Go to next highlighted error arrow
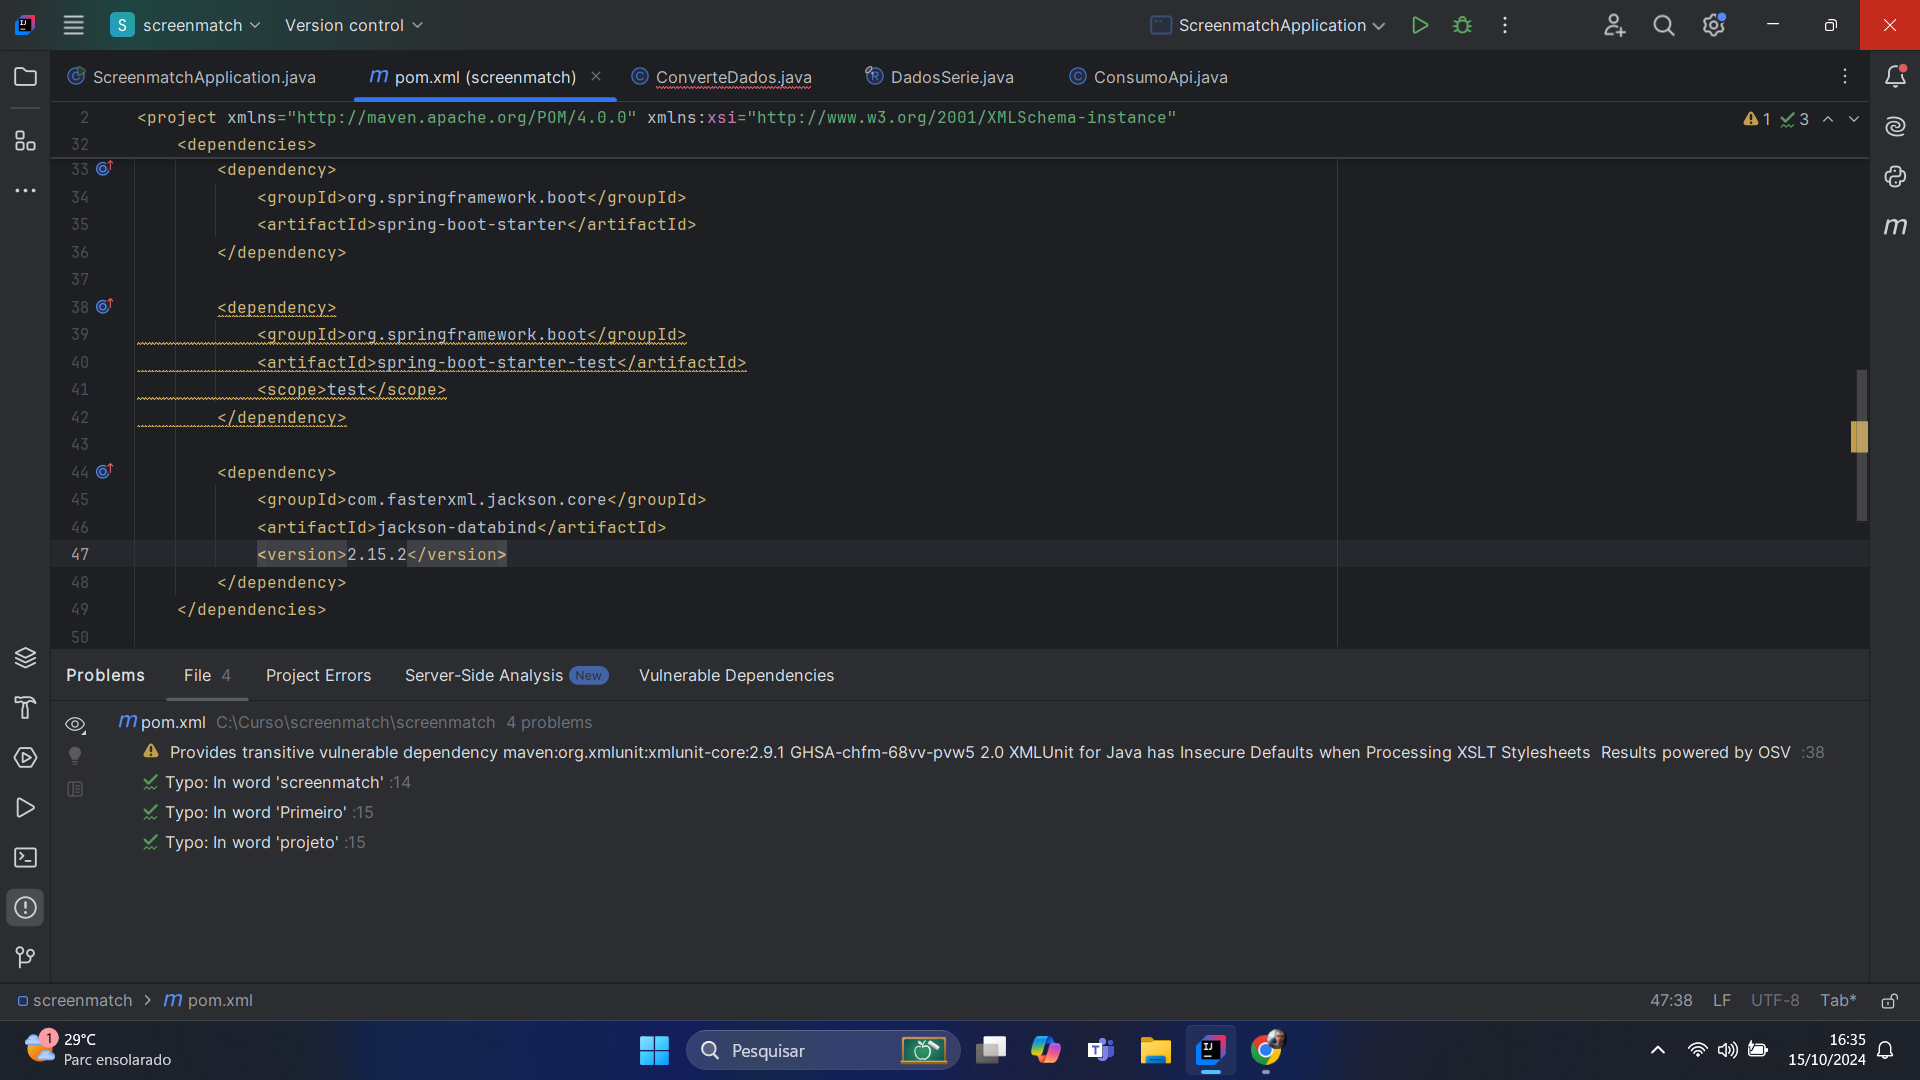The width and height of the screenshot is (1920, 1080). [x=1854, y=119]
